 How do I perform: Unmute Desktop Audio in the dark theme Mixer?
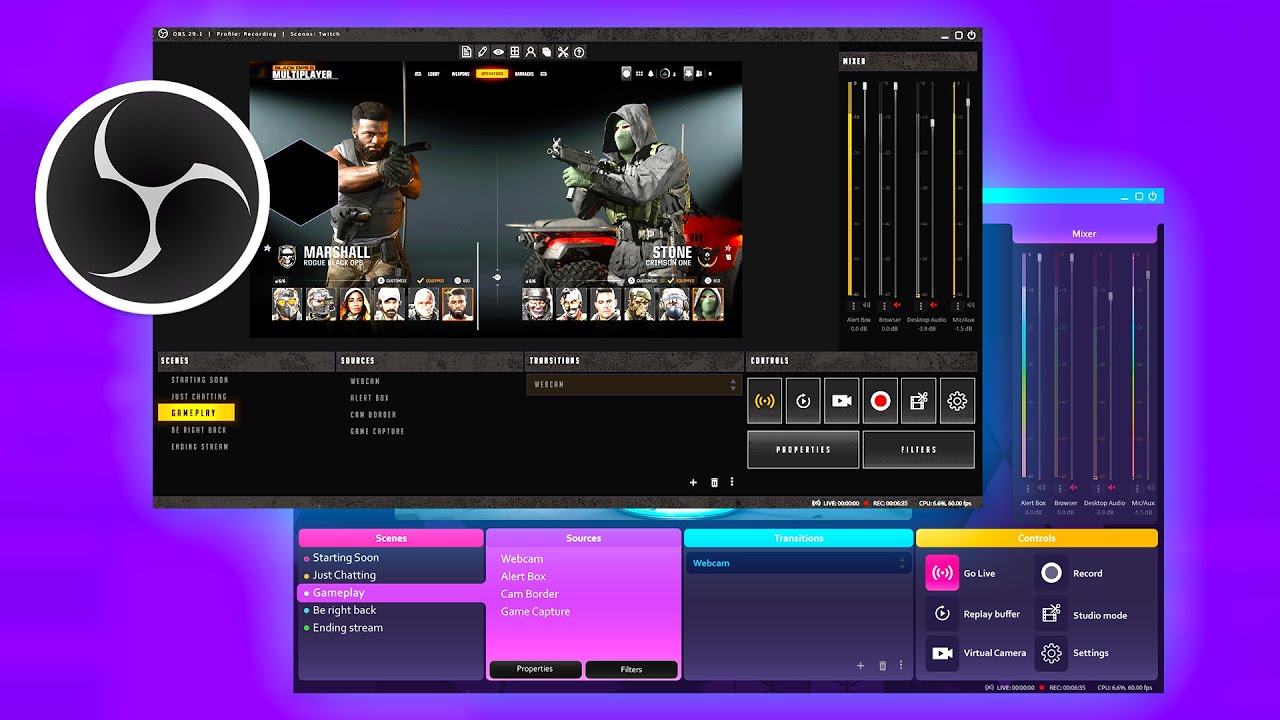[x=933, y=305]
